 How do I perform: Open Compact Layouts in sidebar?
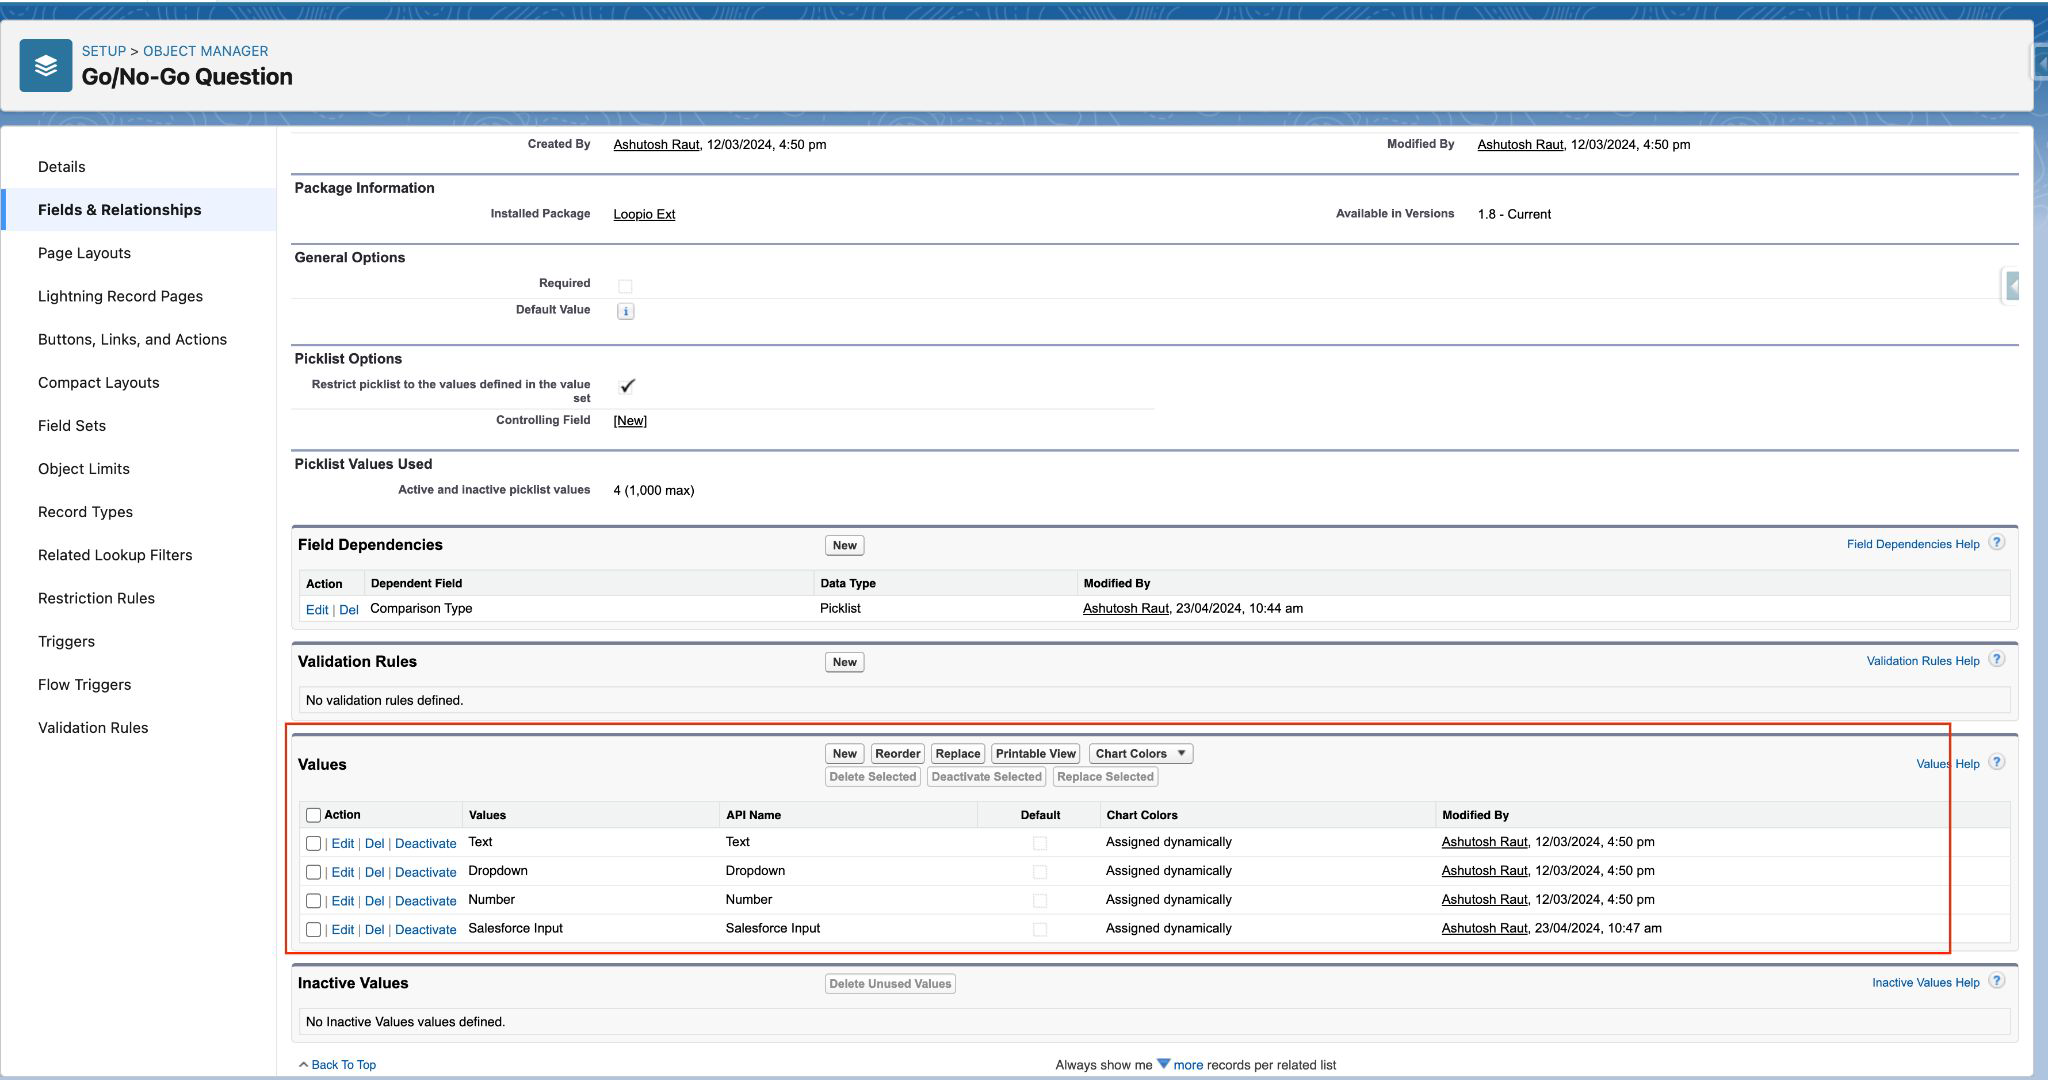pos(98,382)
